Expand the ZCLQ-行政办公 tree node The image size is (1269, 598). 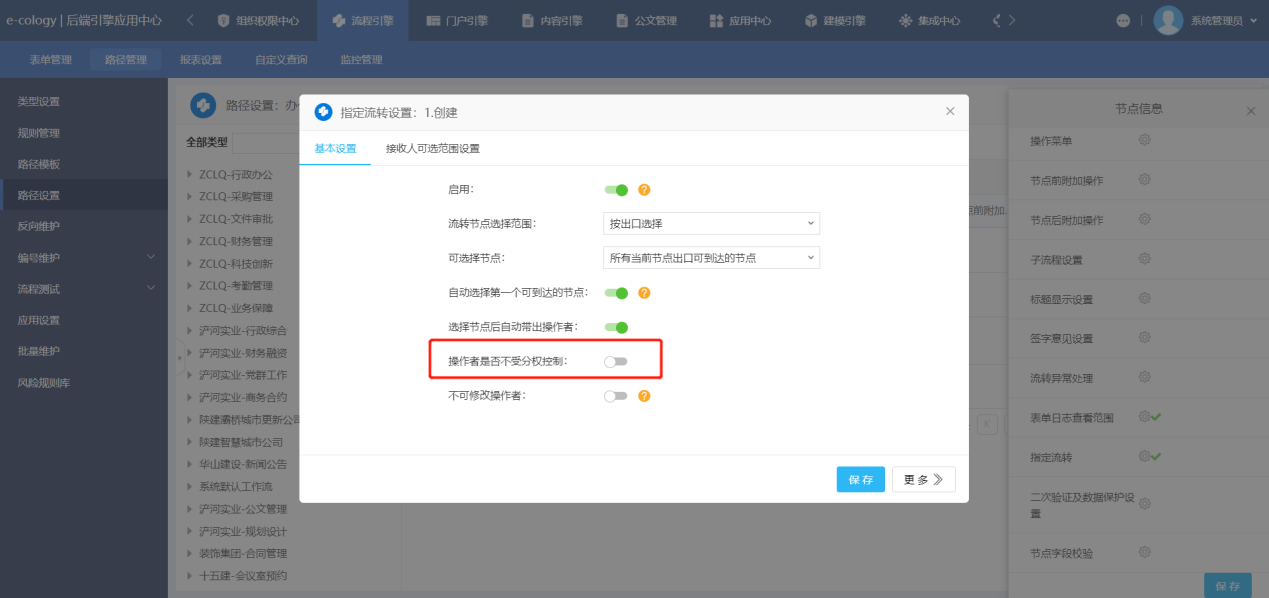191,175
